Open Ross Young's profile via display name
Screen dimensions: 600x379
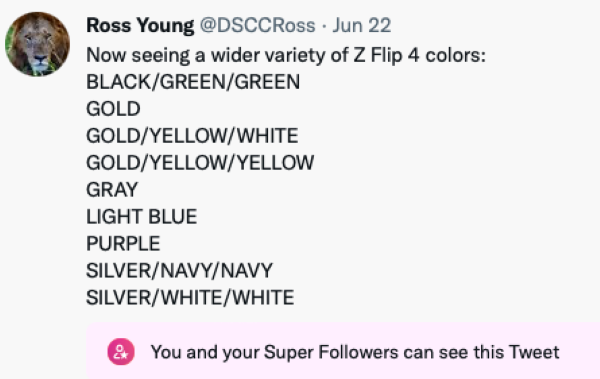tap(140, 26)
